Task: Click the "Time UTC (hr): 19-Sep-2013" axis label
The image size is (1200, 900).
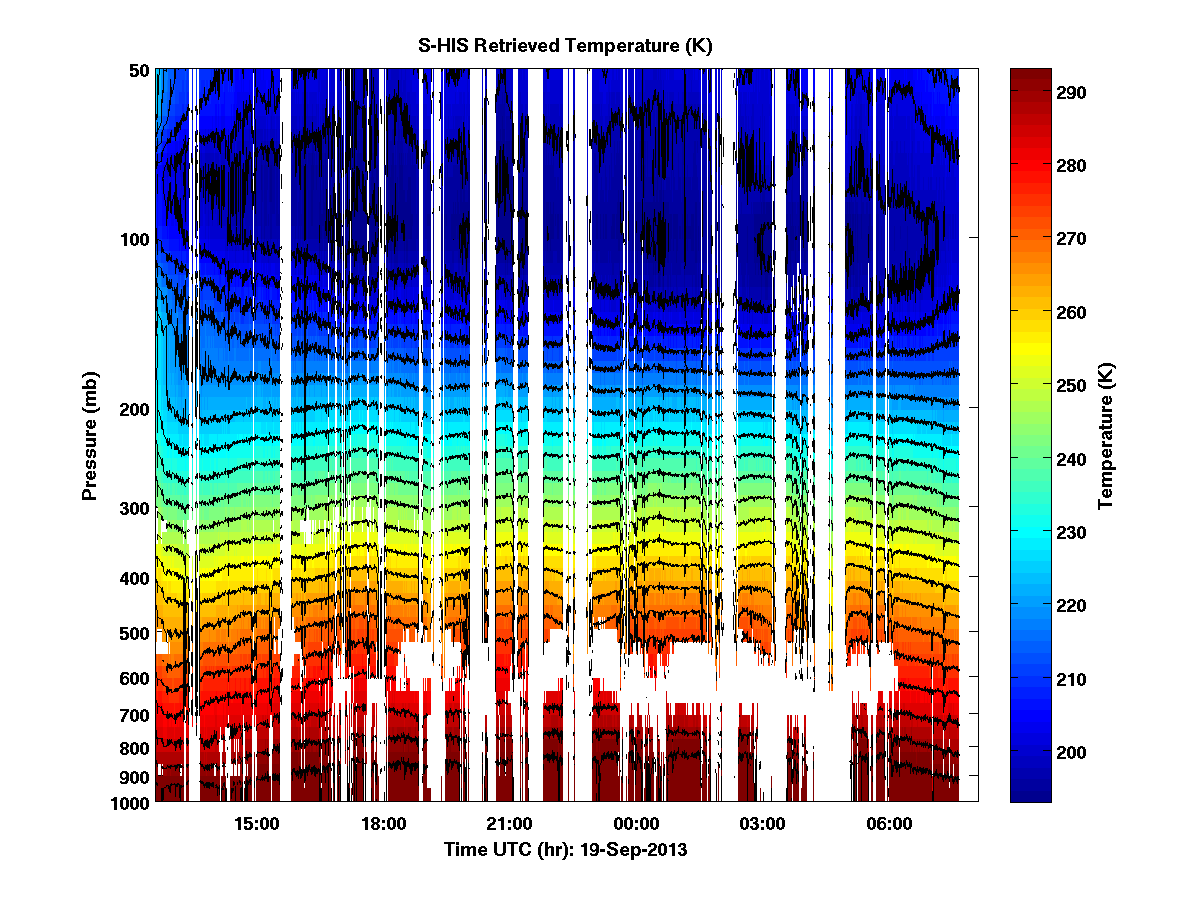Action: [566, 849]
